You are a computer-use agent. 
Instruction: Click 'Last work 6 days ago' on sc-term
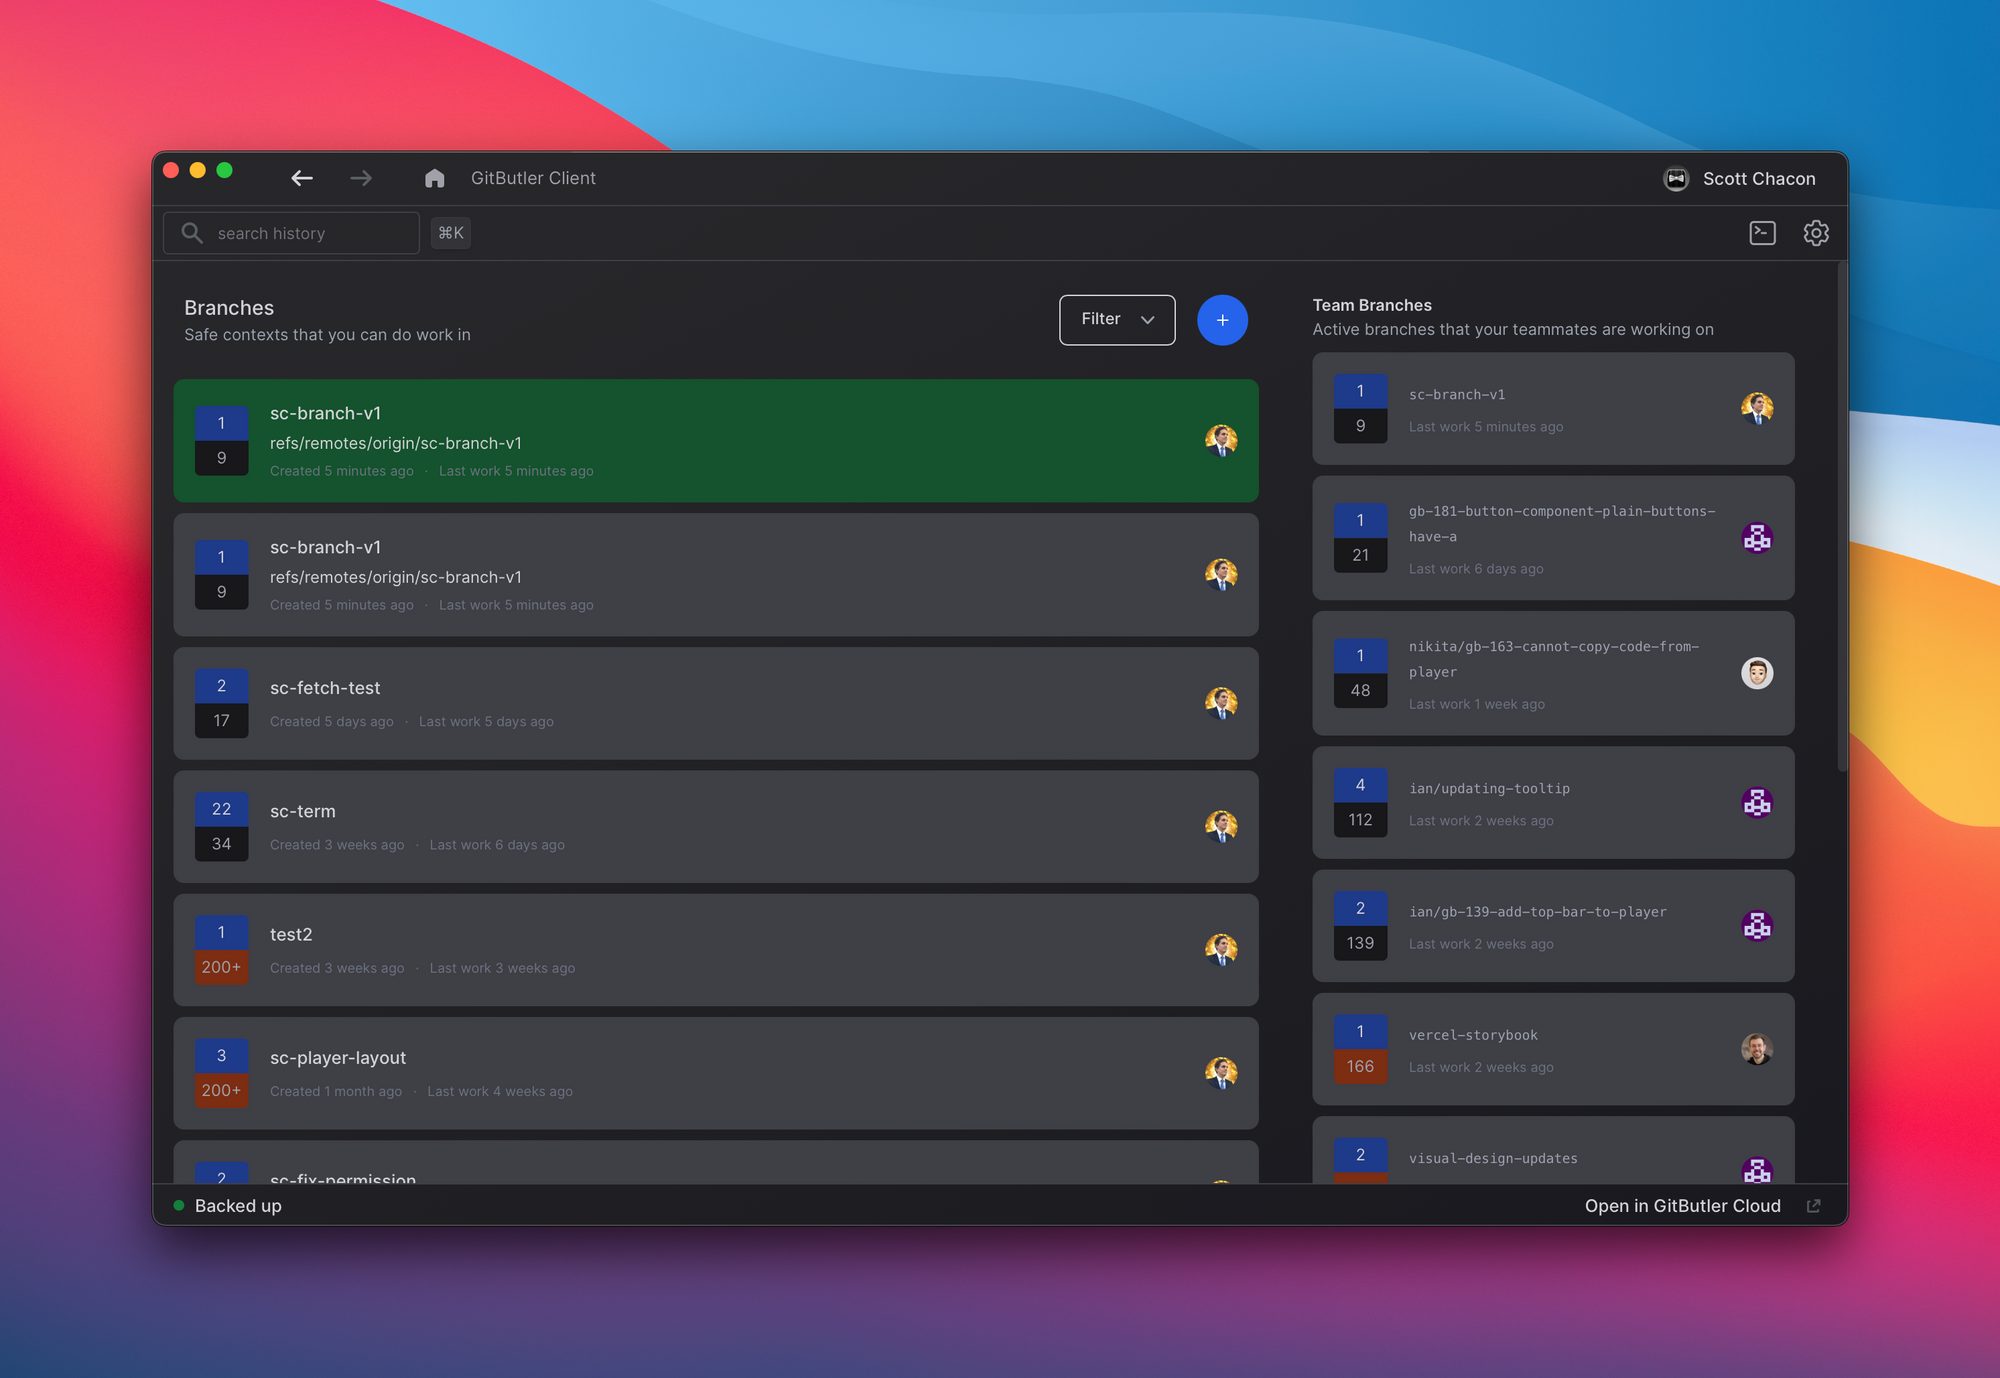pos(497,845)
